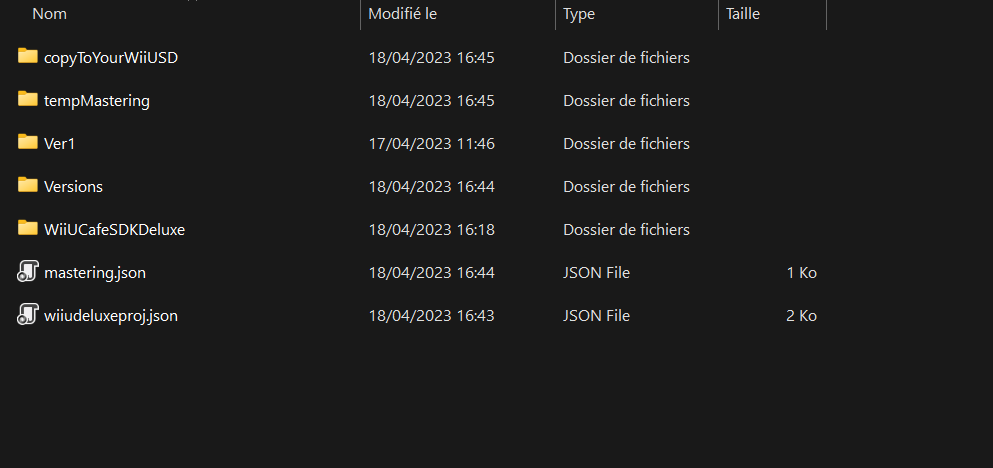Click the wiiudeluxeproj.json file name
This screenshot has width=993, height=468.
click(x=111, y=315)
